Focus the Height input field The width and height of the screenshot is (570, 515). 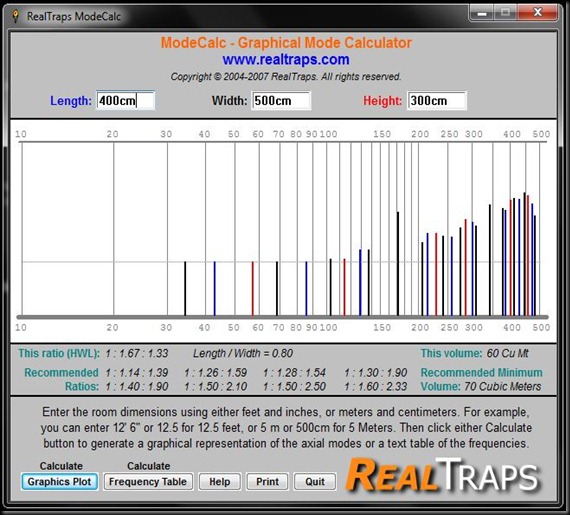click(437, 101)
